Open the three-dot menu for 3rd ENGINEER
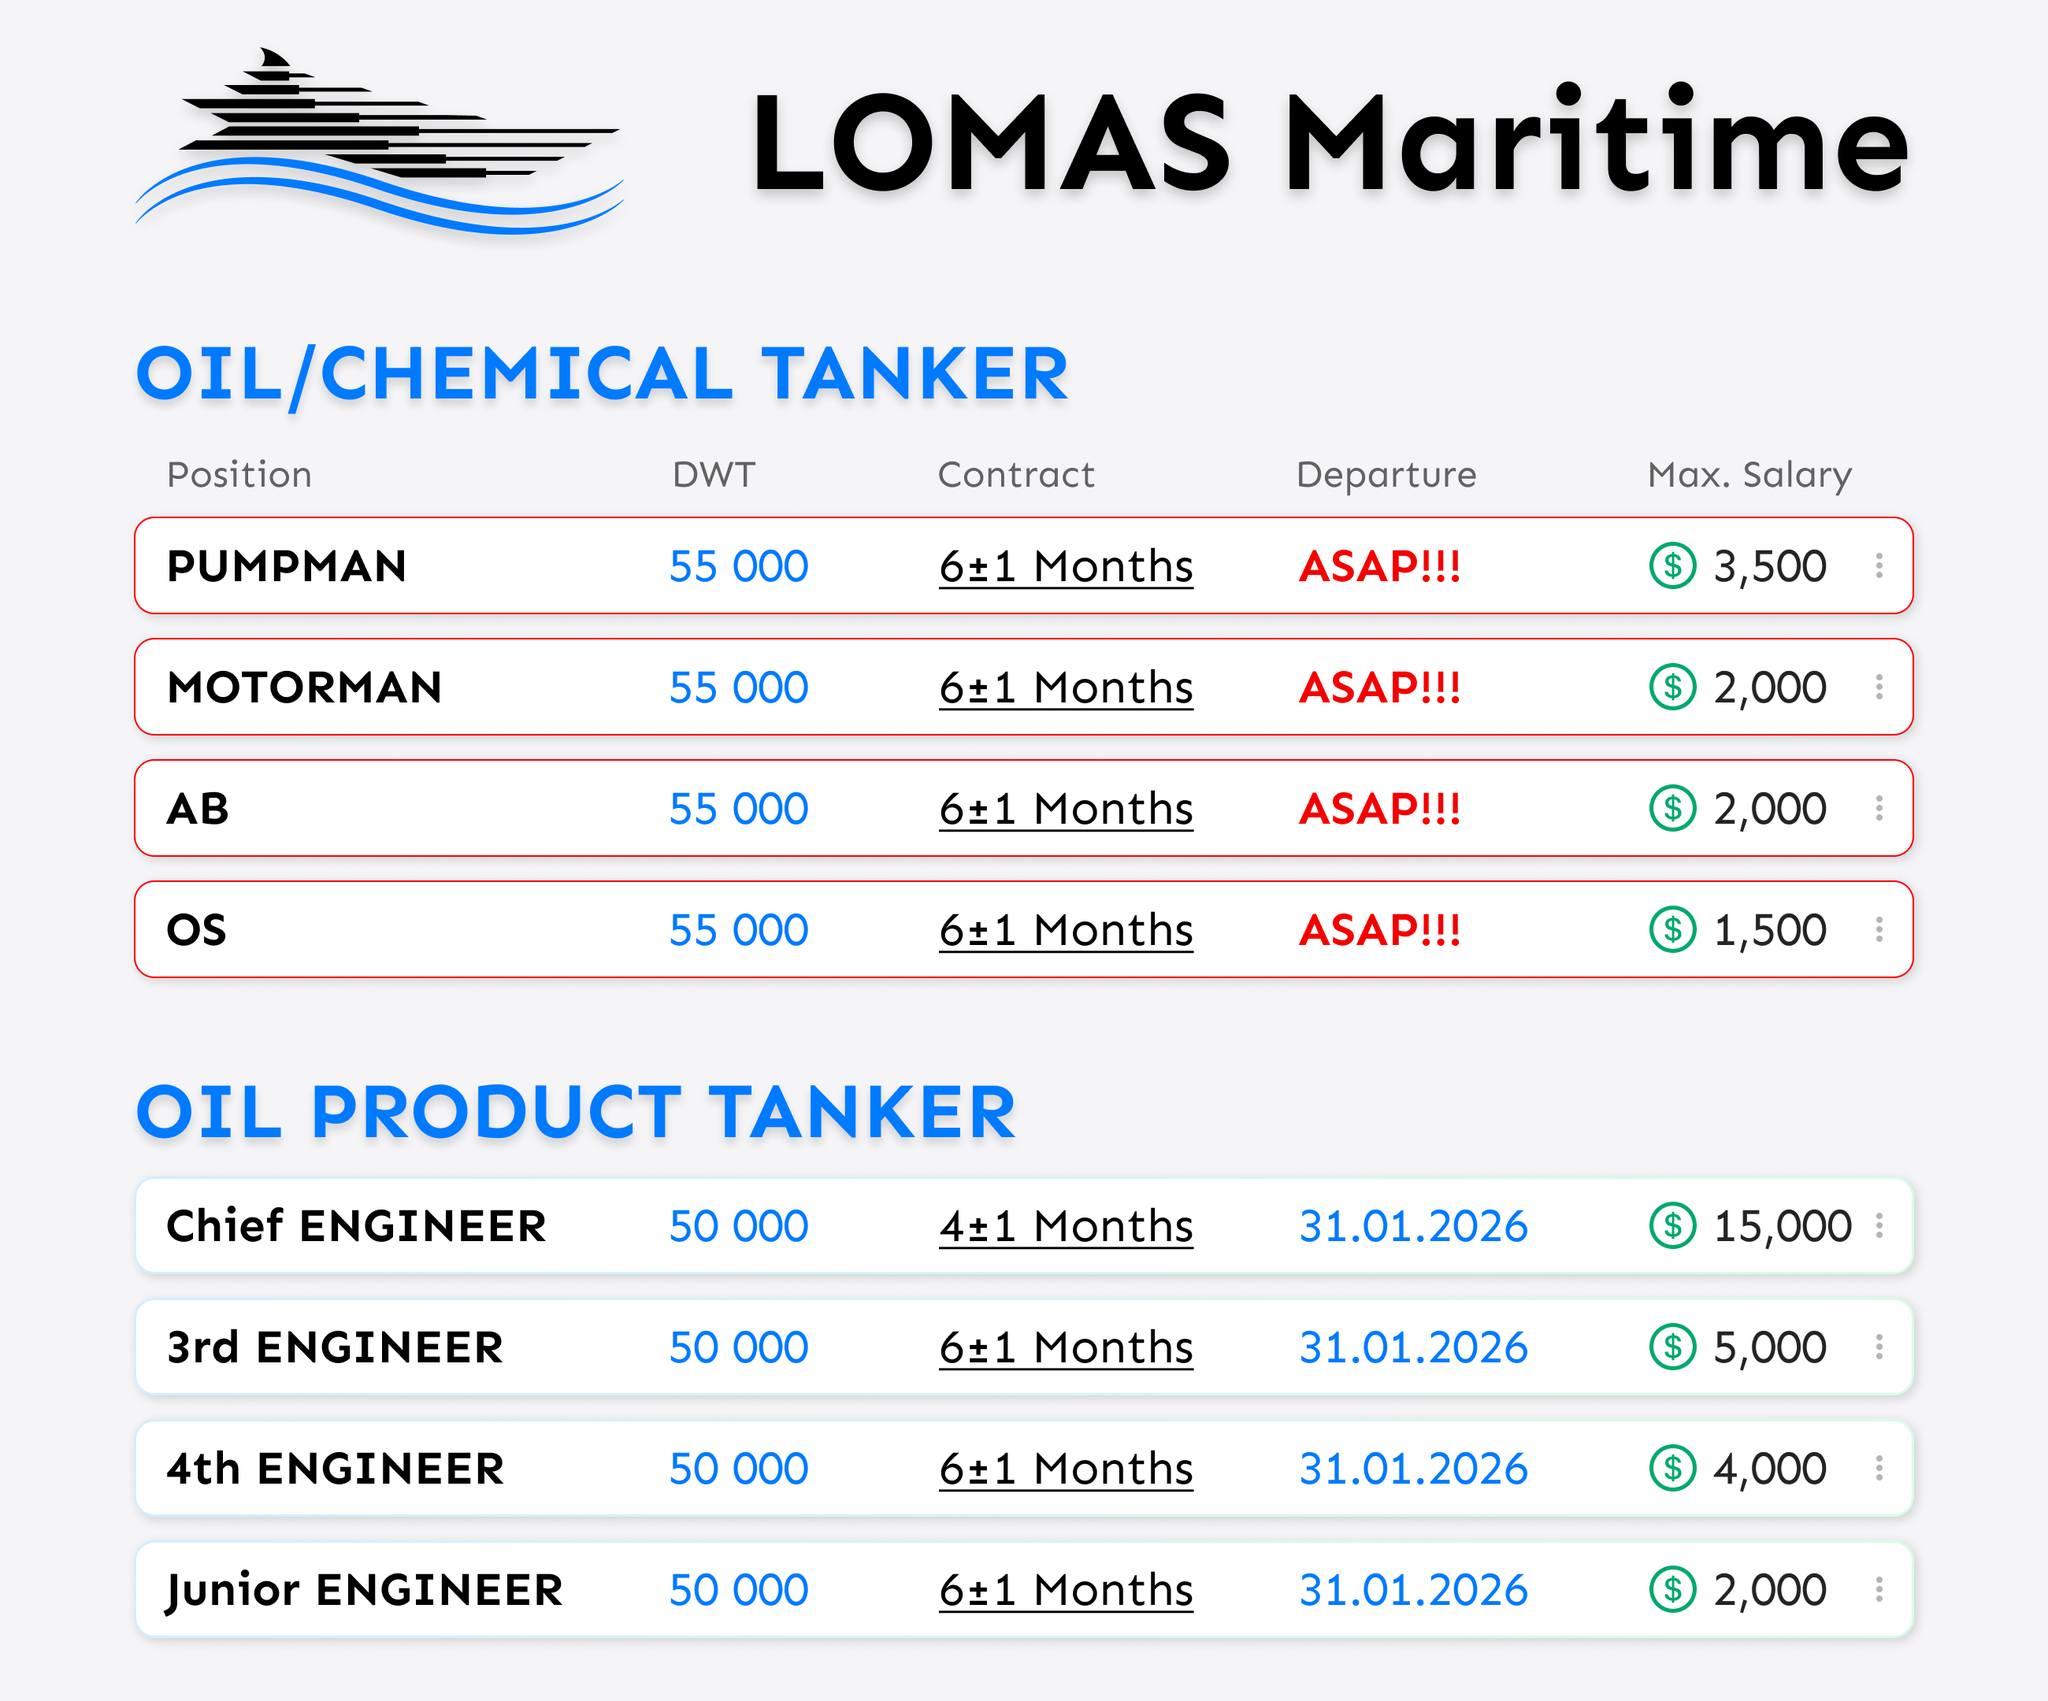Screen dimensions: 2048x1701 [1880, 1347]
